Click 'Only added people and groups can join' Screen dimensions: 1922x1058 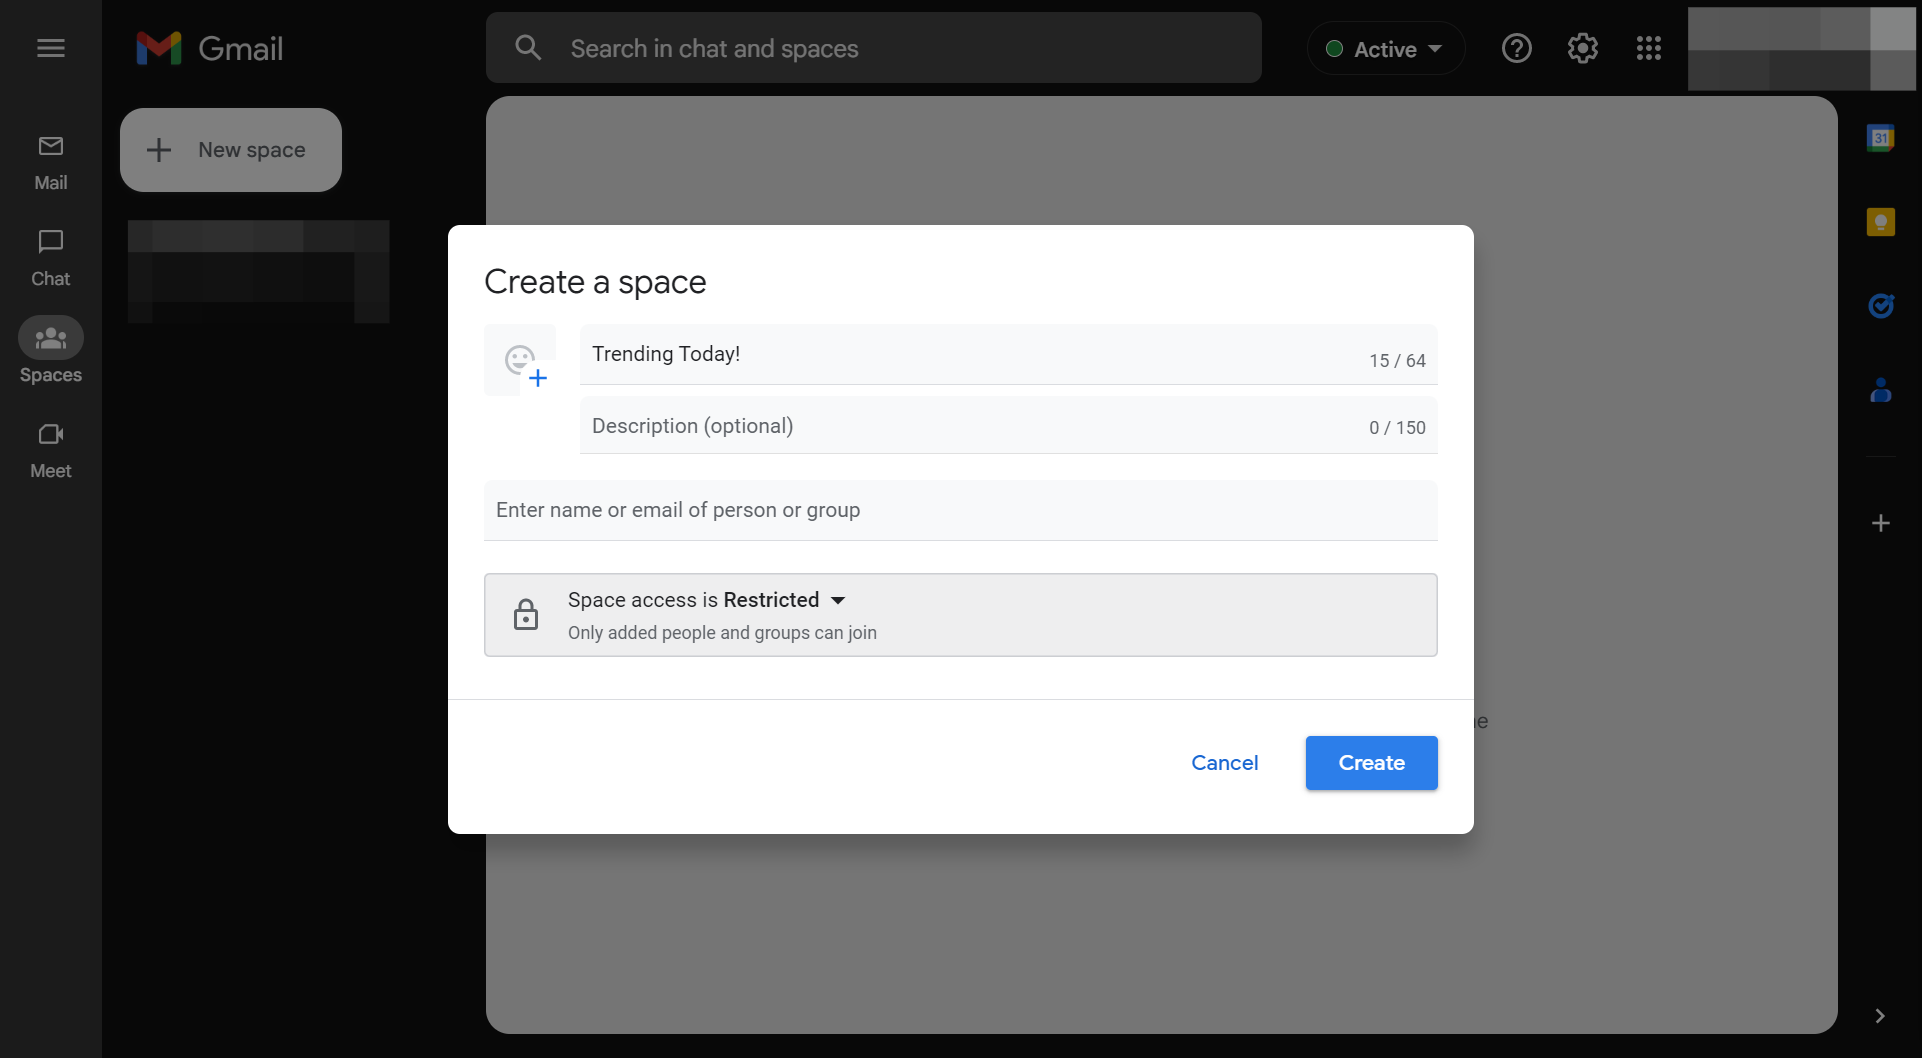722,633
